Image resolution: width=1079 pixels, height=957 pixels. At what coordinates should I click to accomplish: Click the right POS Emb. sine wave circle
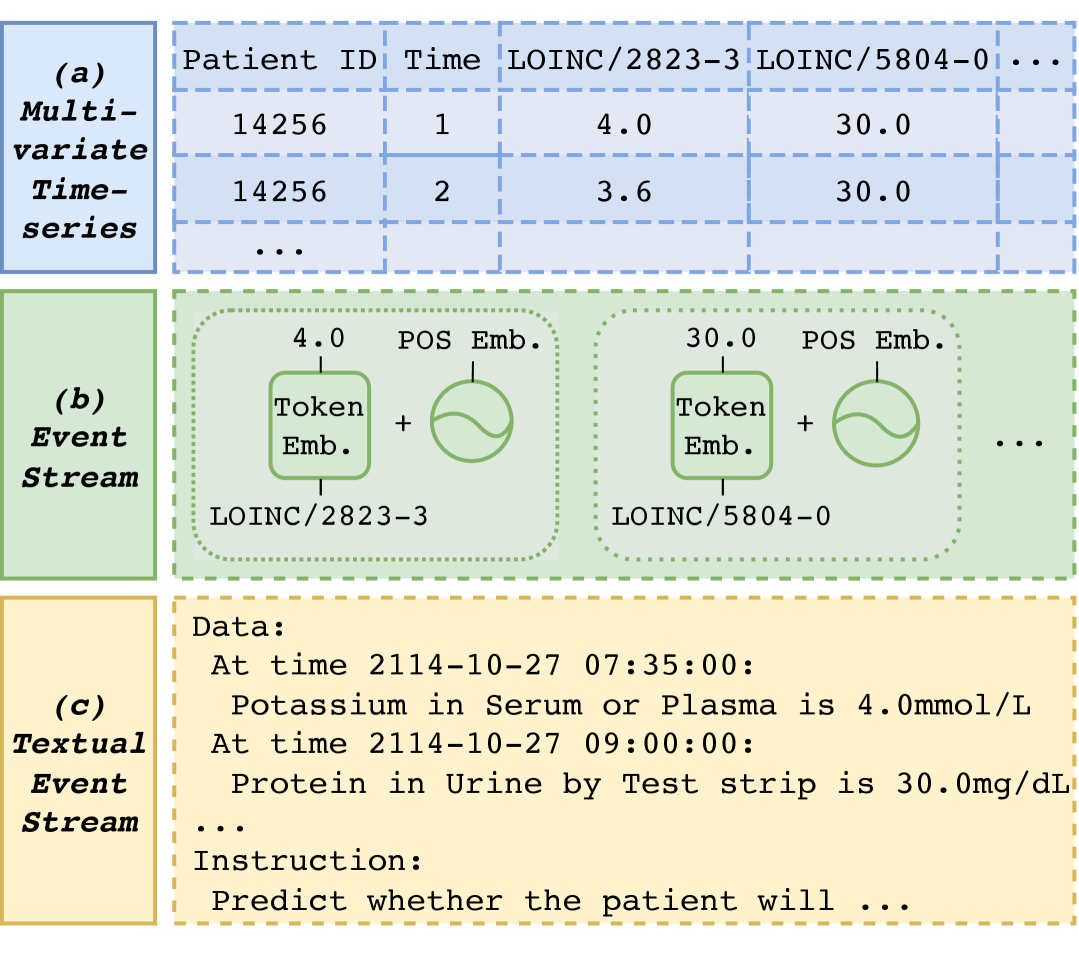pyautogui.click(x=876, y=422)
